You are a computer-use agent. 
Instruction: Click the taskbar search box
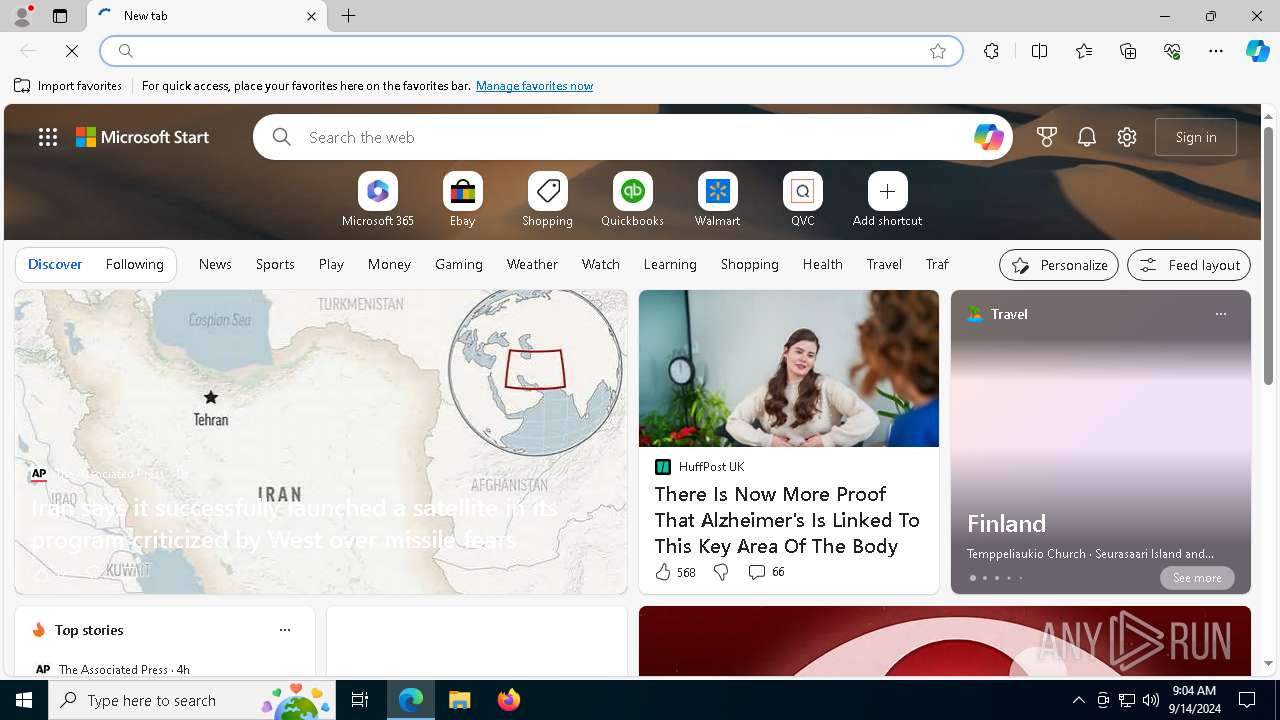click(193, 700)
